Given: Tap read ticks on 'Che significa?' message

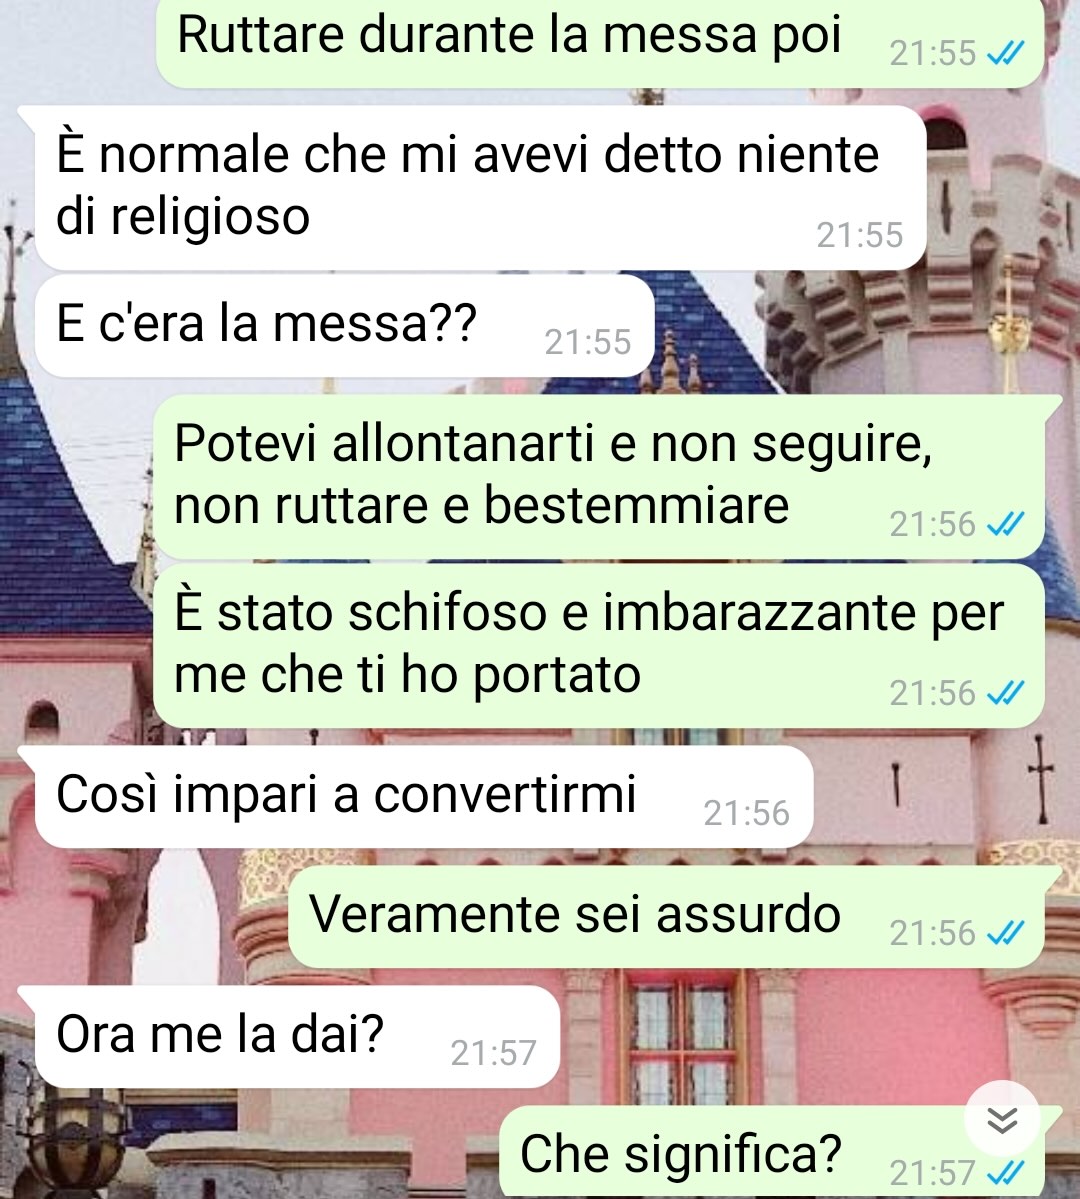Looking at the screenshot, I should point(1005,1172).
